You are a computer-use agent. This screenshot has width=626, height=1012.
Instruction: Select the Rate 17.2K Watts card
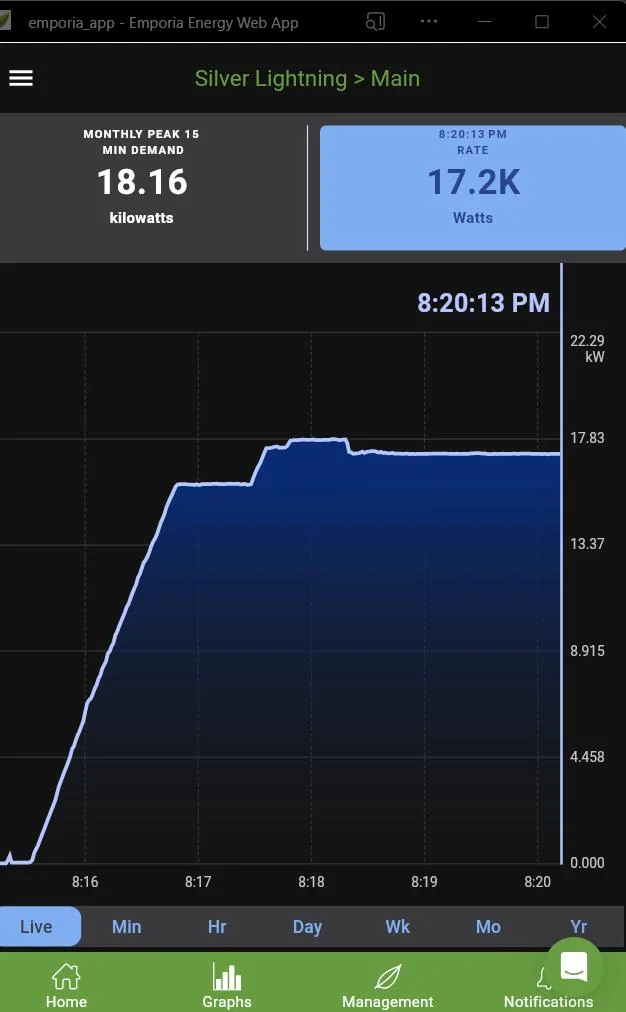pos(472,187)
